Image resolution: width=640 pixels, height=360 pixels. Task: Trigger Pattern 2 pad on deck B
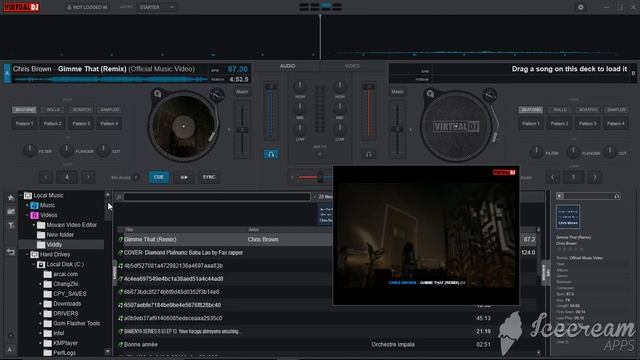pyautogui.click(x=559, y=123)
